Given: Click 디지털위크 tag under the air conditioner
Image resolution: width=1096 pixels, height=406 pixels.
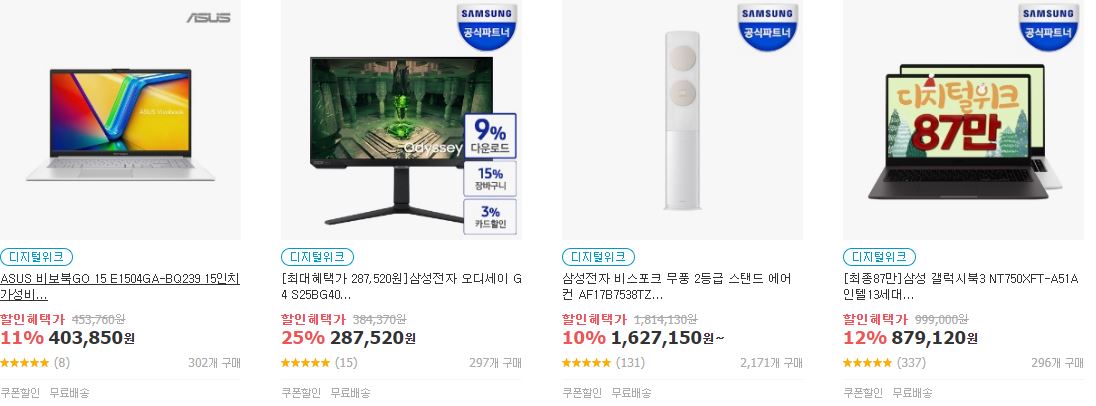Looking at the screenshot, I should pyautogui.click(x=598, y=256).
